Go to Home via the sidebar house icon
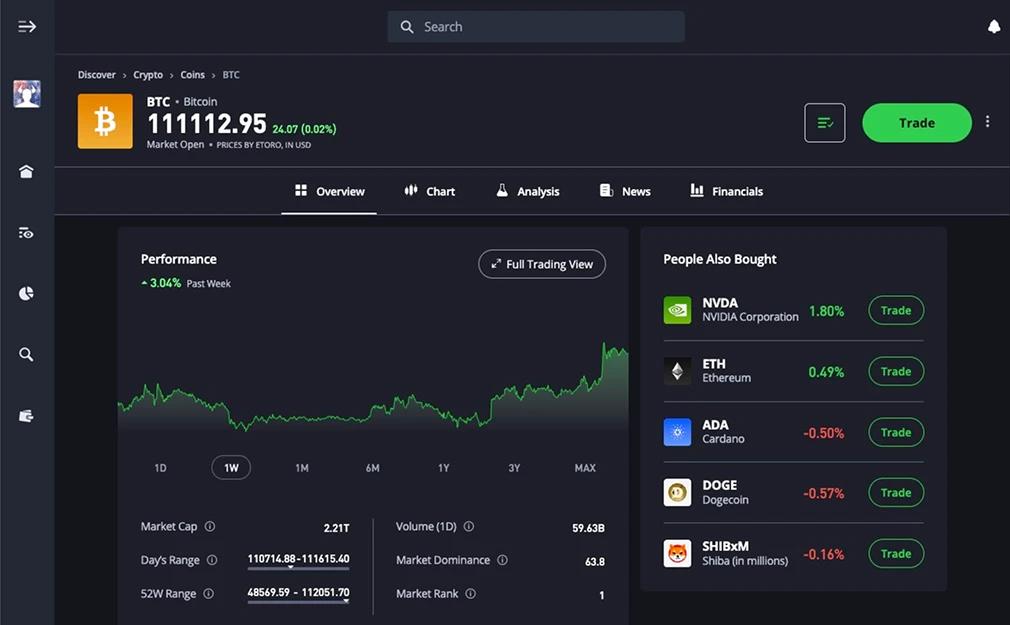Screen dimensions: 1010x625 tap(26, 171)
